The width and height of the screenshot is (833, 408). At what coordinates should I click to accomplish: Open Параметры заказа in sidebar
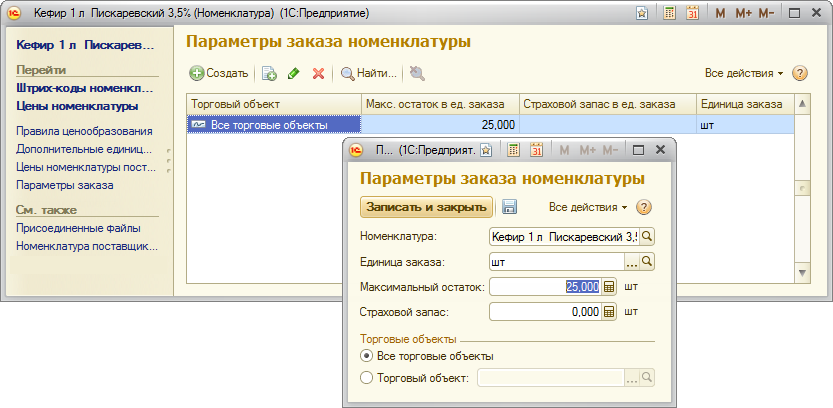[64, 185]
